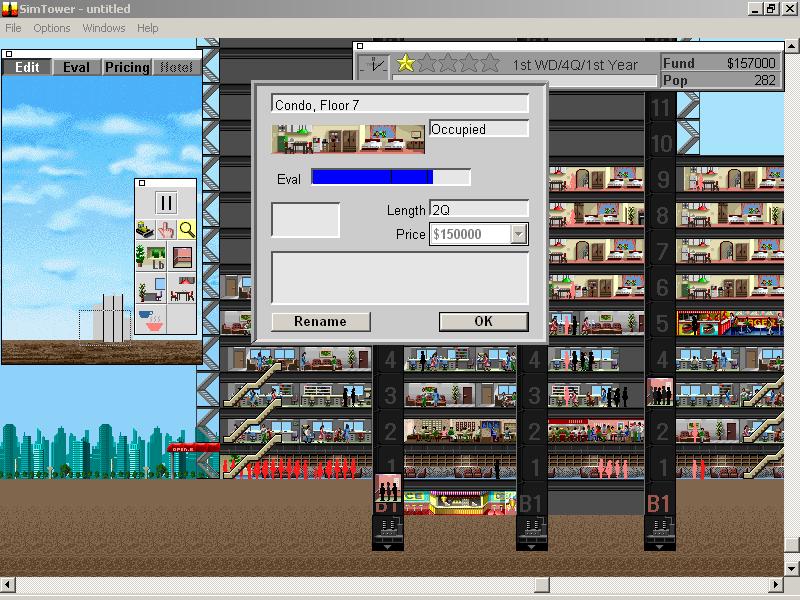Choose the condo build tool
Viewport: 800px width, 600px height.
[x=182, y=289]
